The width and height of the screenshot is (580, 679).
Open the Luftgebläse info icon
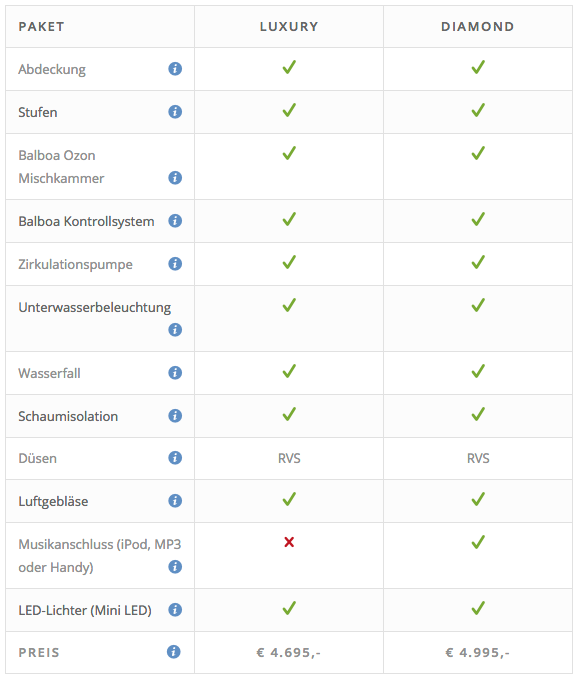pyautogui.click(x=175, y=501)
